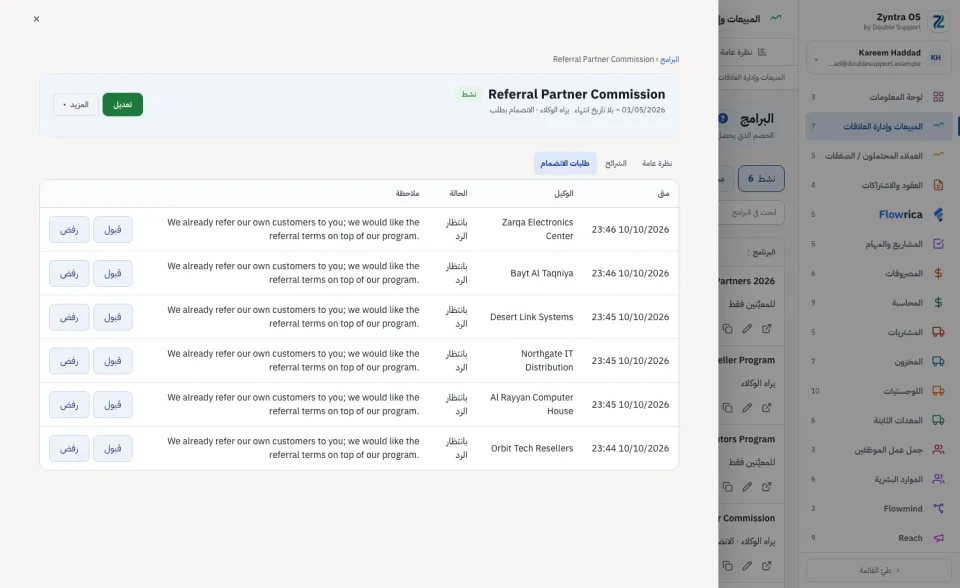Reject the Desert Link Systems request
960x588 pixels.
(x=69, y=317)
